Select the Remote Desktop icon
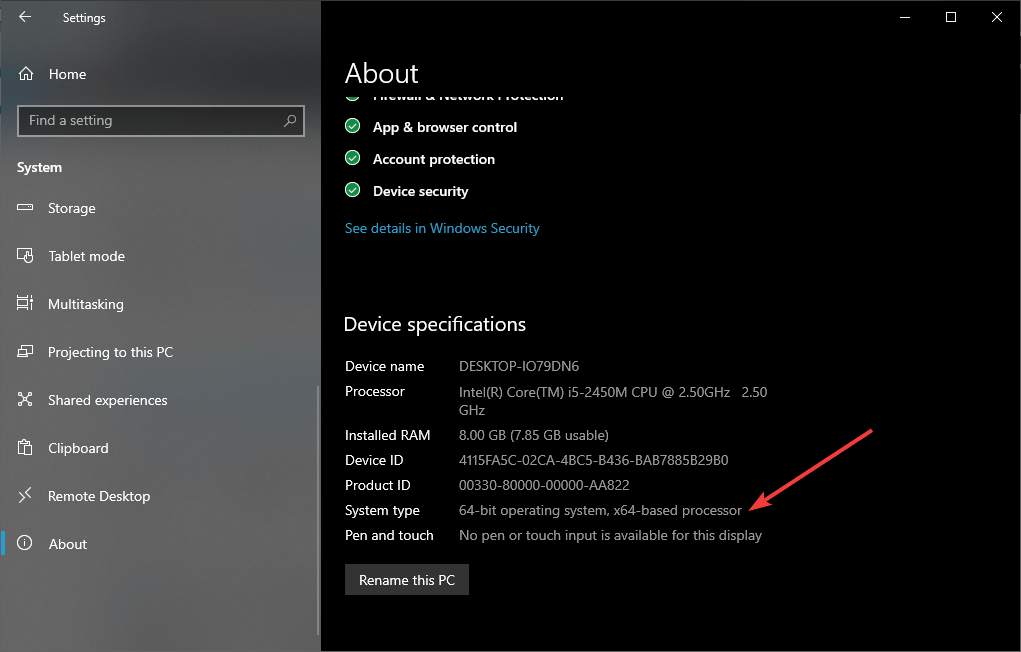 pos(27,496)
